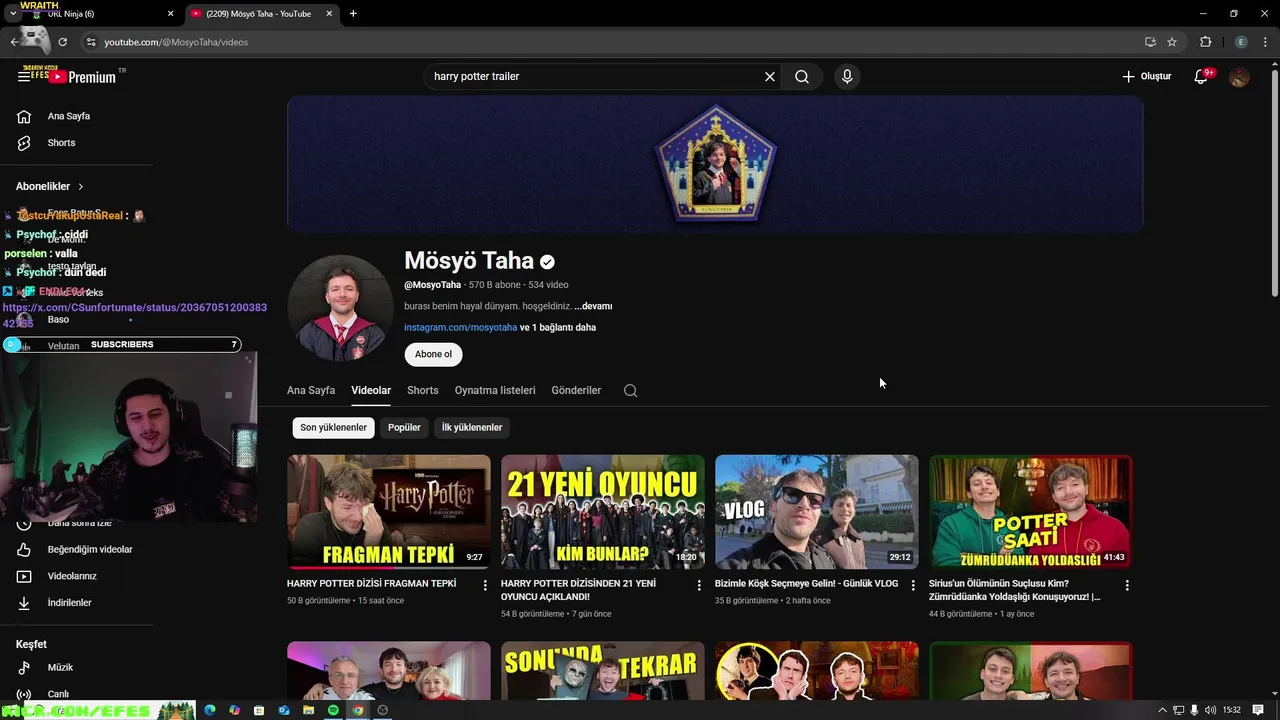This screenshot has width=1280, height=720.
Task: Click the Oluştur create button
Action: (x=1147, y=77)
